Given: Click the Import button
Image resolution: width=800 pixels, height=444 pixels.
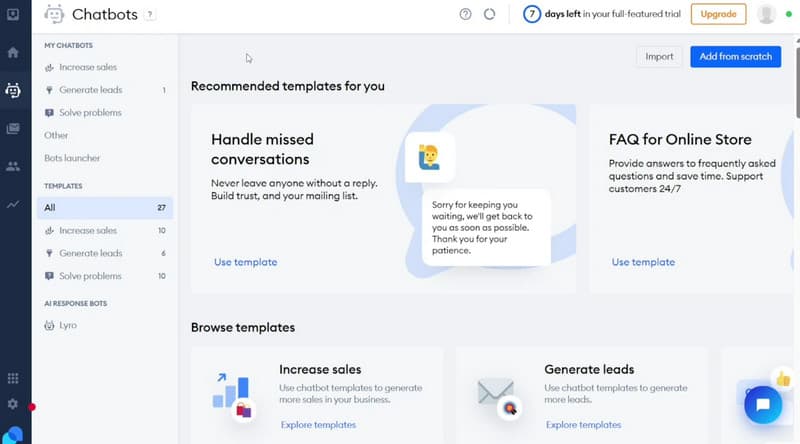Looking at the screenshot, I should click(659, 57).
